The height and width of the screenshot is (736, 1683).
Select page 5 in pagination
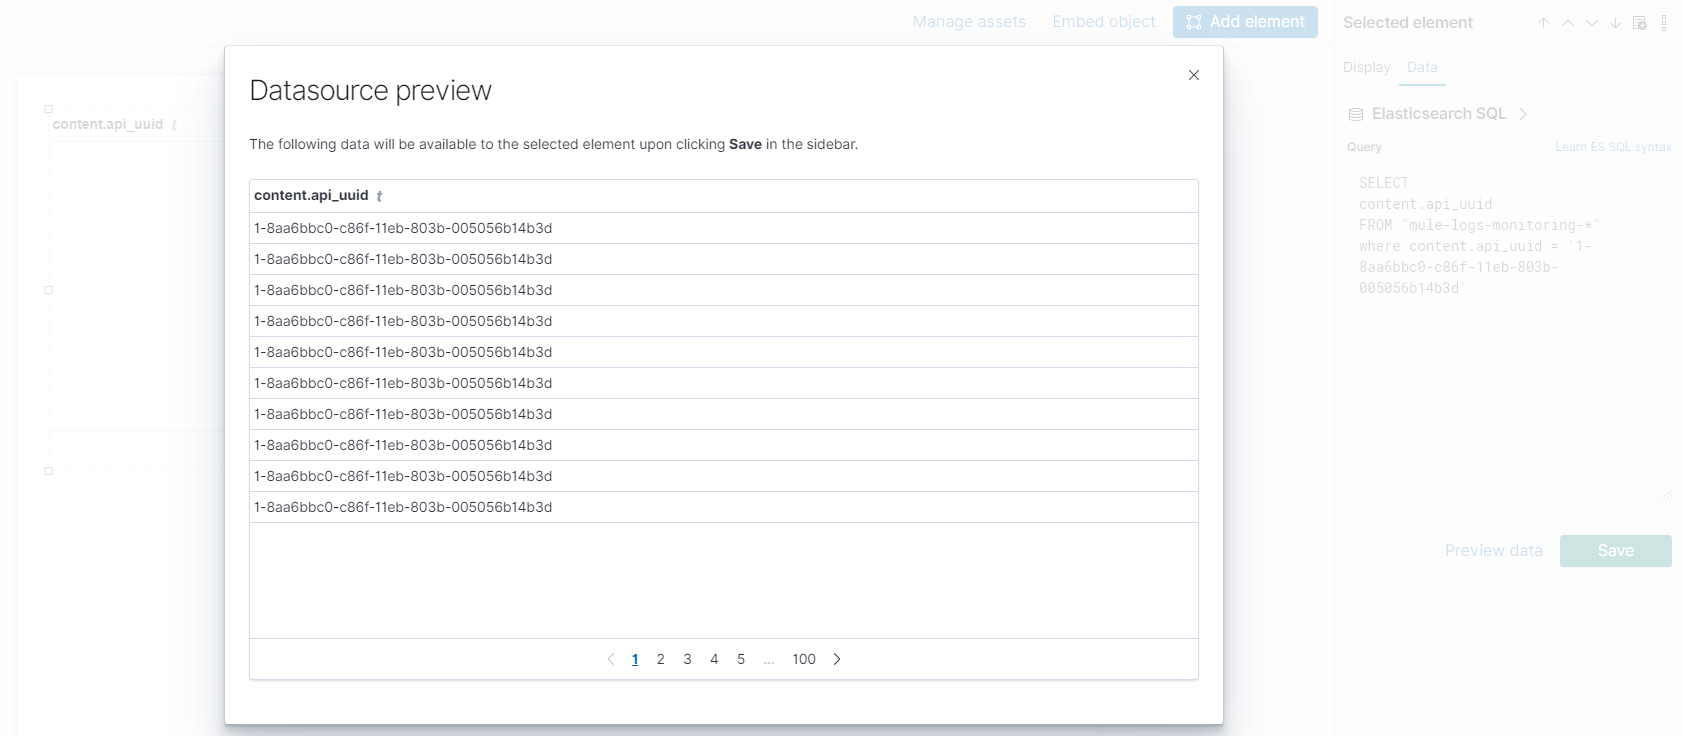tap(741, 659)
